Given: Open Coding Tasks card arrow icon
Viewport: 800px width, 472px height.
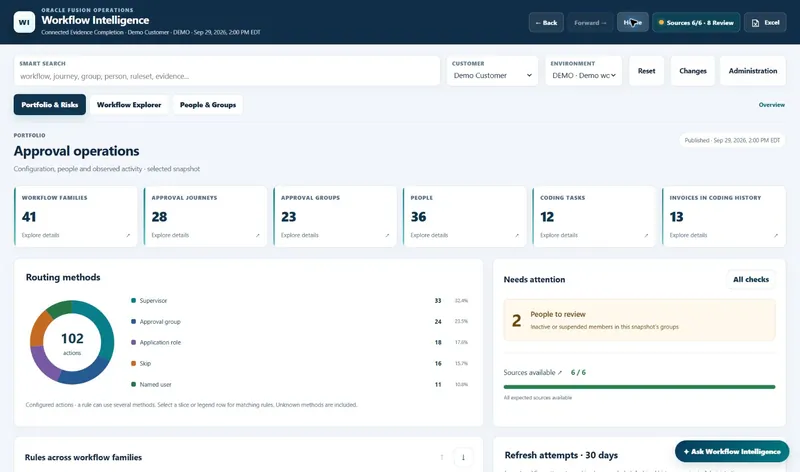Looking at the screenshot, I should tap(646, 235).
